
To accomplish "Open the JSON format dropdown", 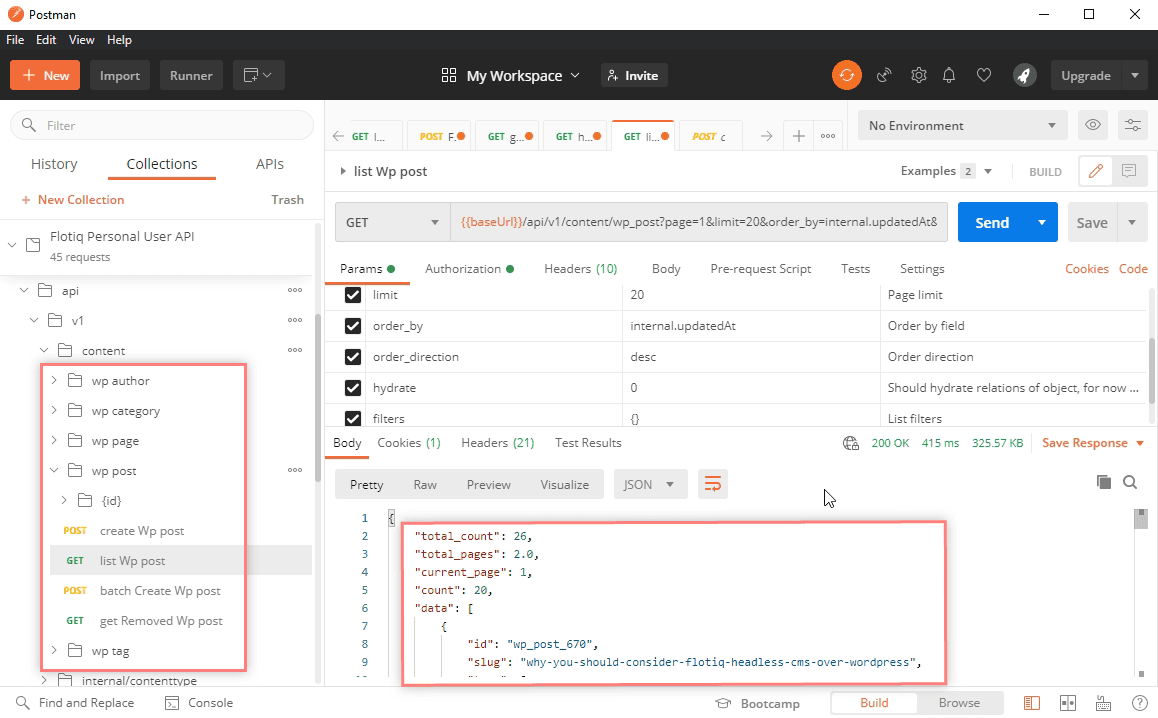I will pyautogui.click(x=650, y=485).
